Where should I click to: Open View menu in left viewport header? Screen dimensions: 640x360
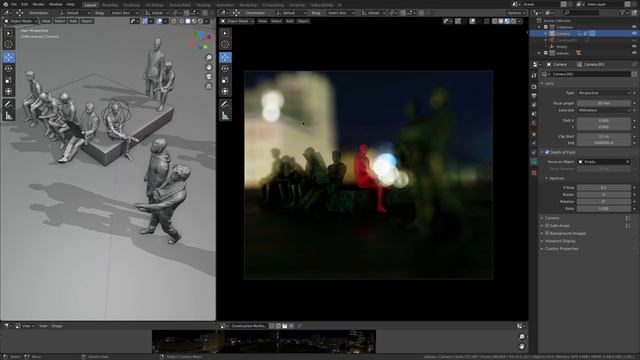[46, 21]
